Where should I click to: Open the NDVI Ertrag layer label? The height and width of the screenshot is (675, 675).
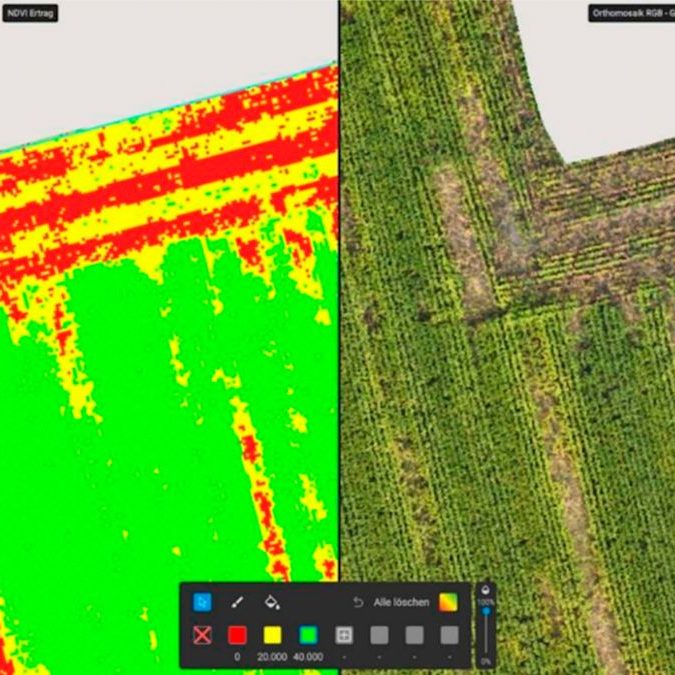[x=29, y=14]
